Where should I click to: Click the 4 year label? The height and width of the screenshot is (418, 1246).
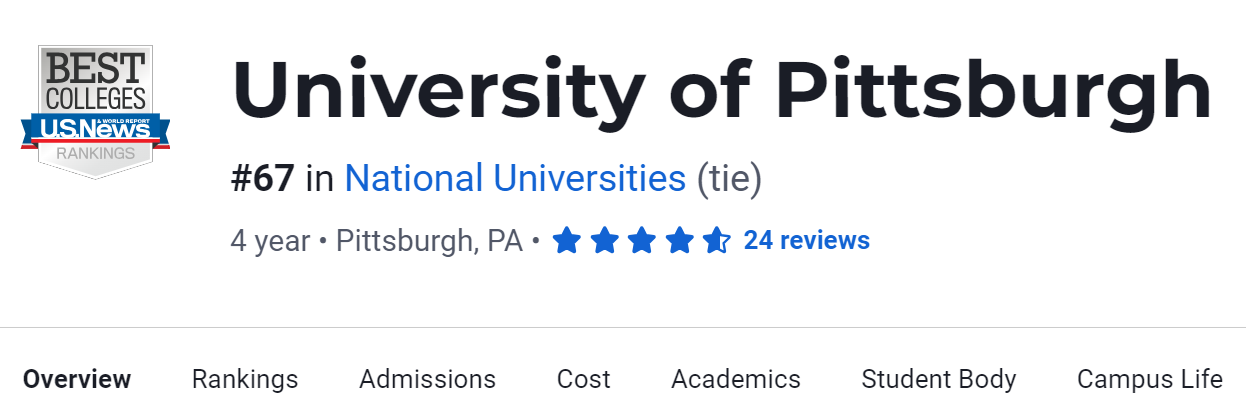coord(270,241)
